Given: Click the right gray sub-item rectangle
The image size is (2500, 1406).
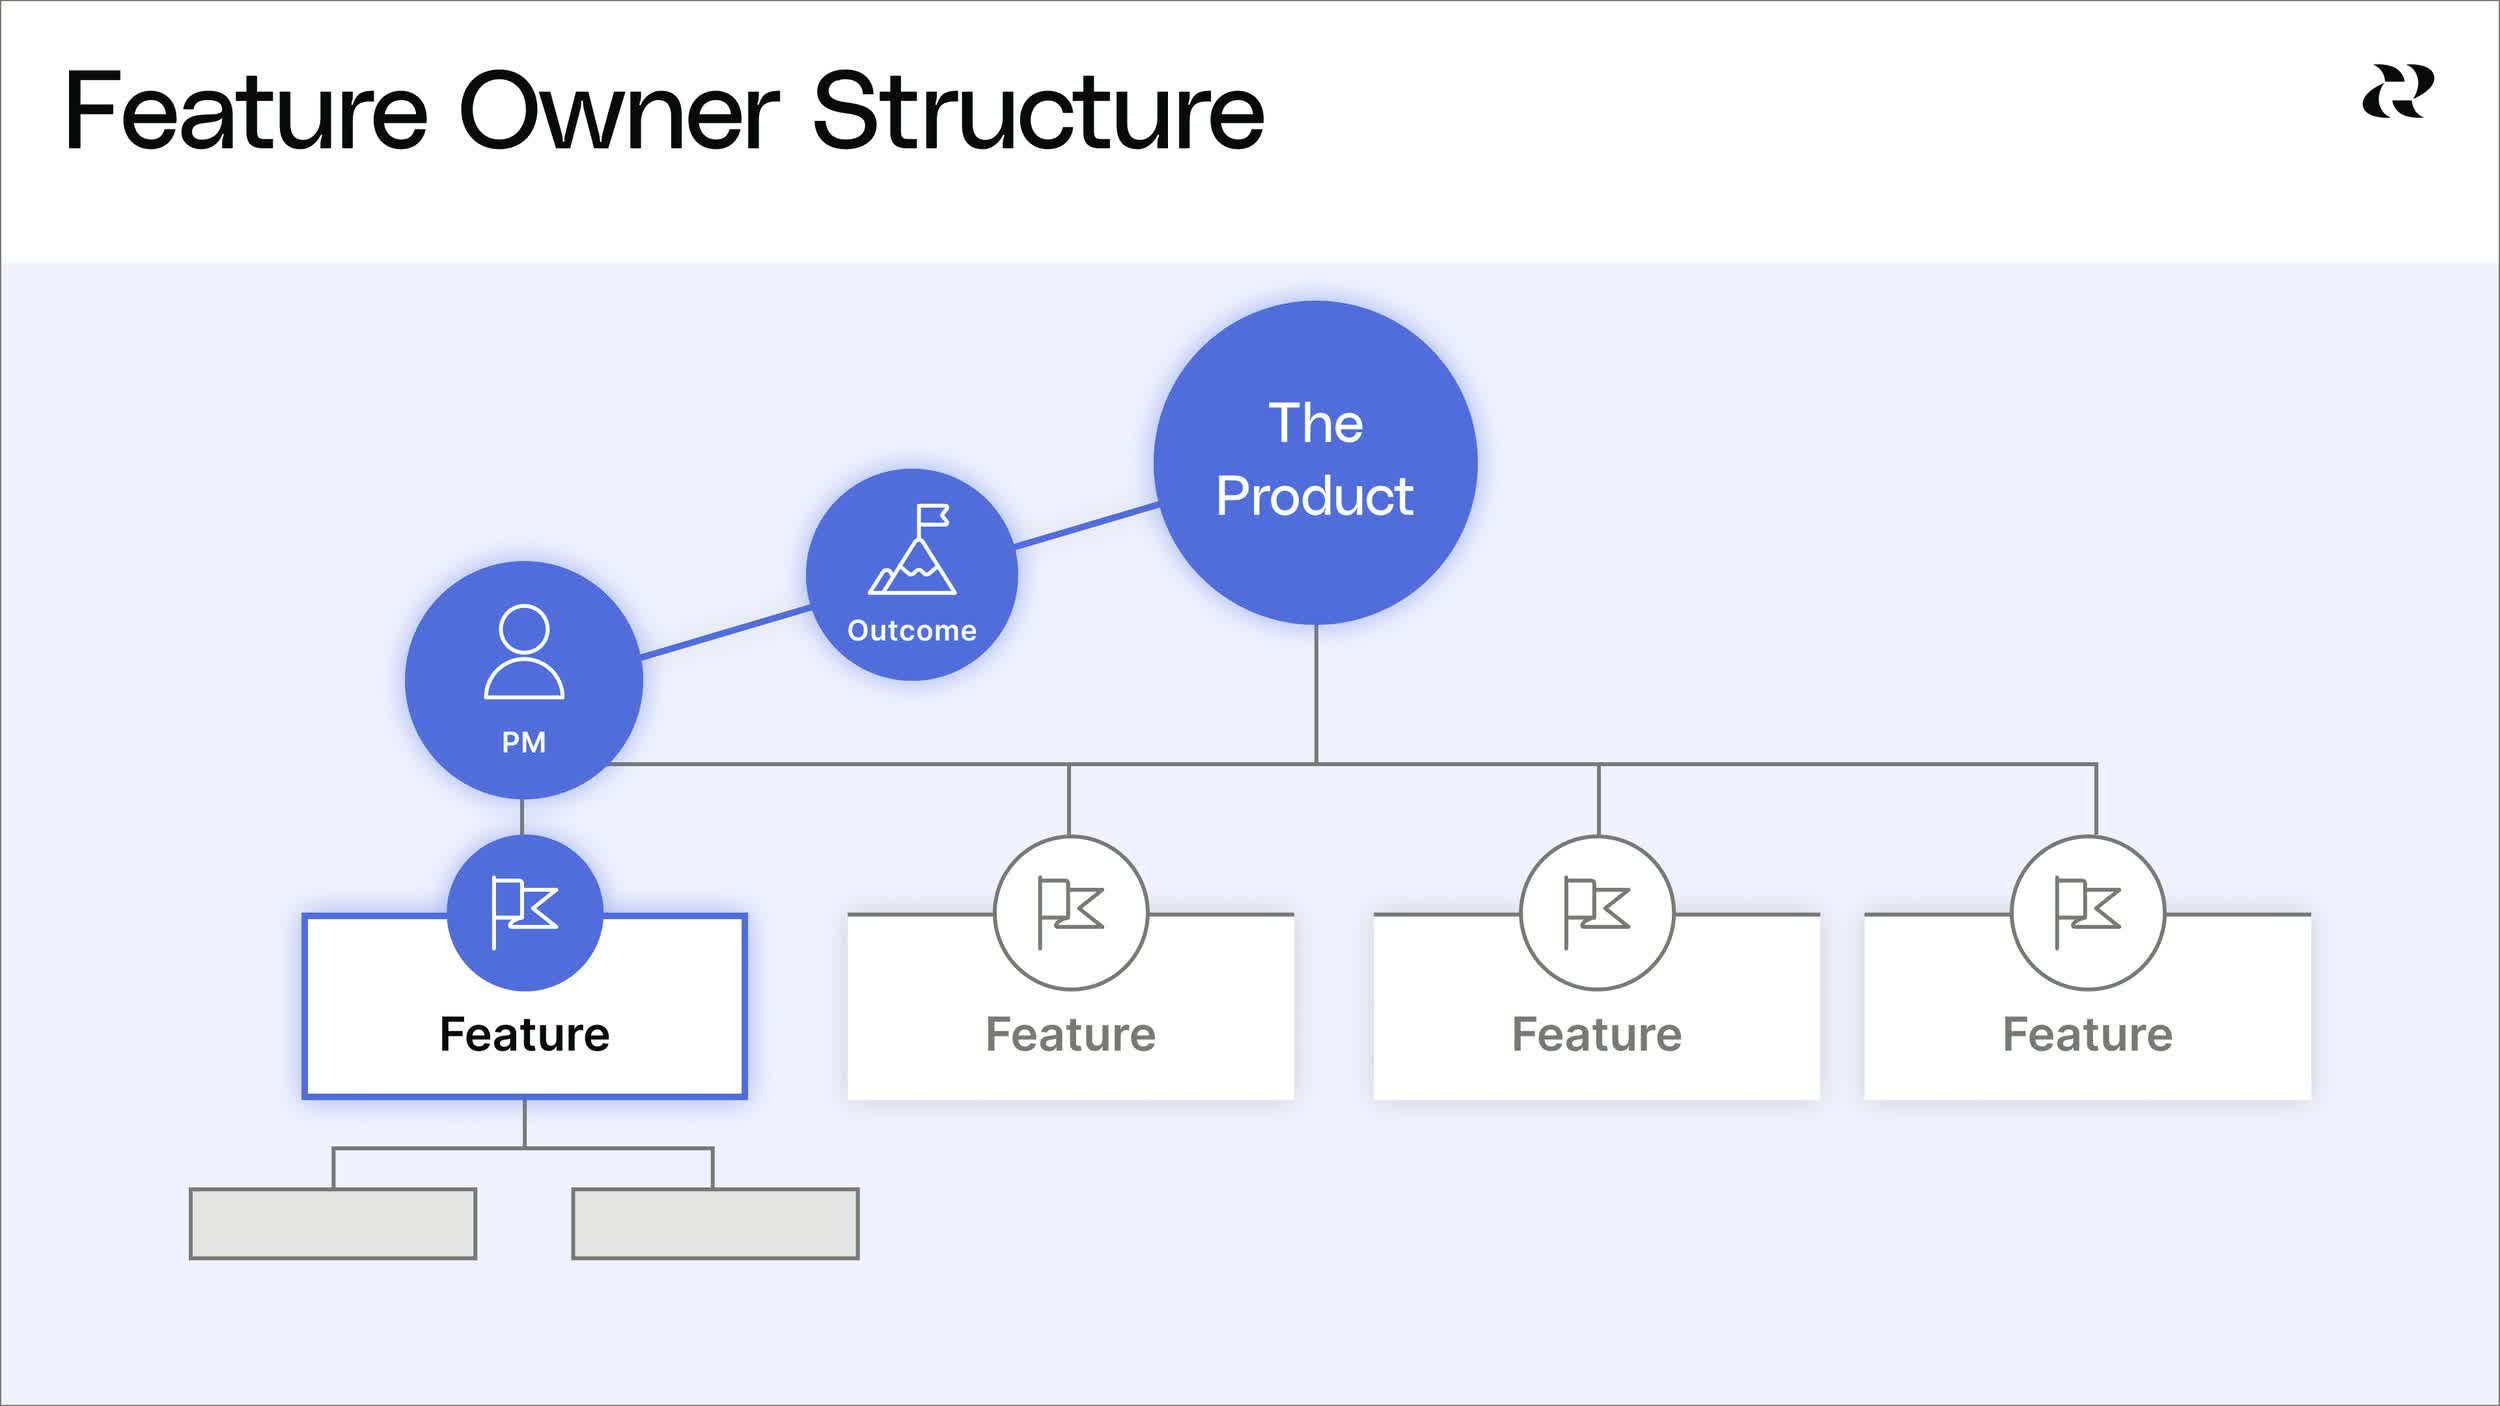Looking at the screenshot, I should pos(714,1223).
